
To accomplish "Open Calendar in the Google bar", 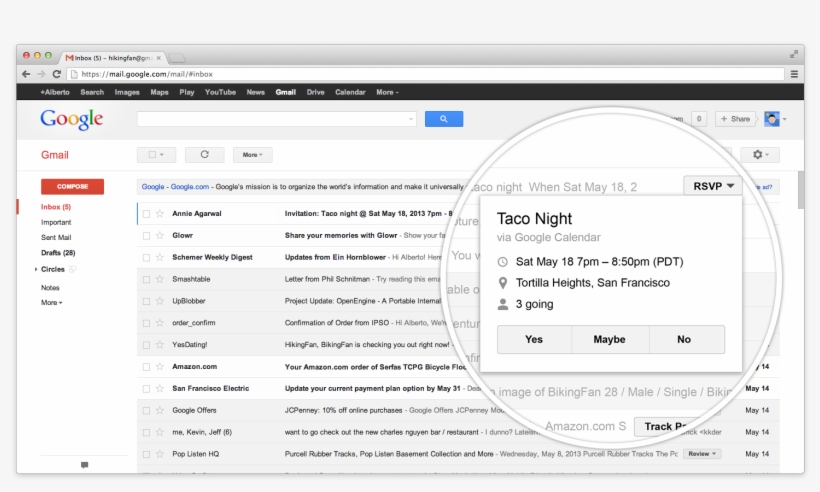I will coord(350,92).
